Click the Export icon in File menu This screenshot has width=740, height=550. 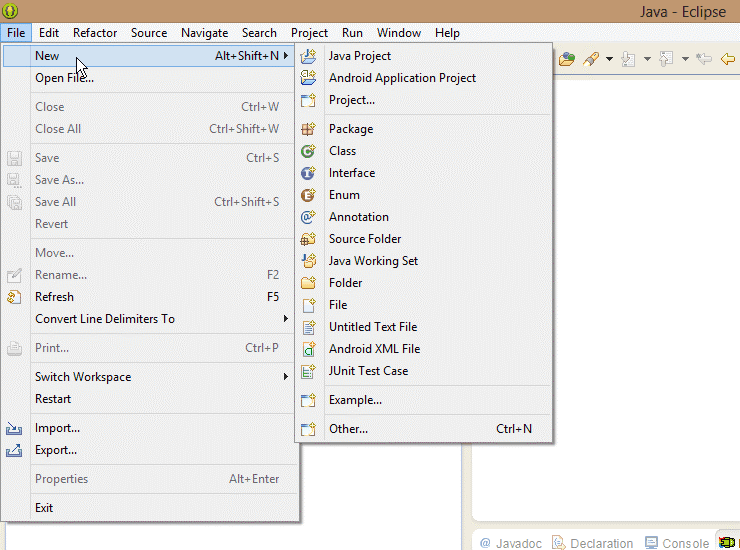pyautogui.click(x=14, y=450)
